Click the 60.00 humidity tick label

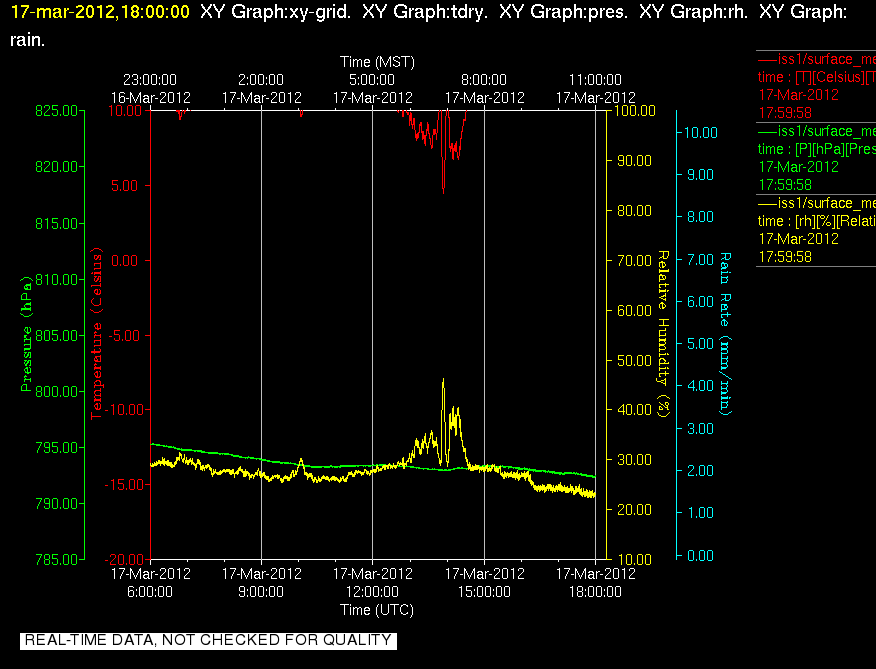click(635, 310)
